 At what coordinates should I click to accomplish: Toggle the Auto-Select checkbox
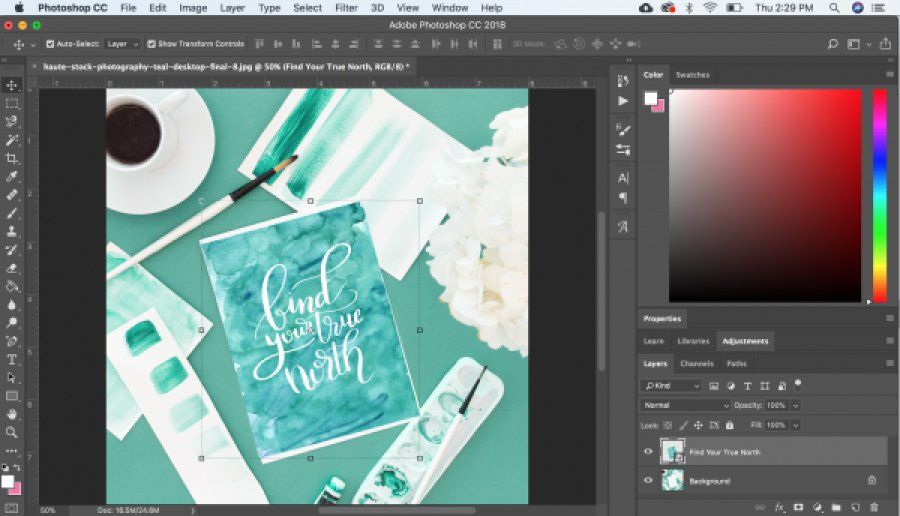coord(50,44)
